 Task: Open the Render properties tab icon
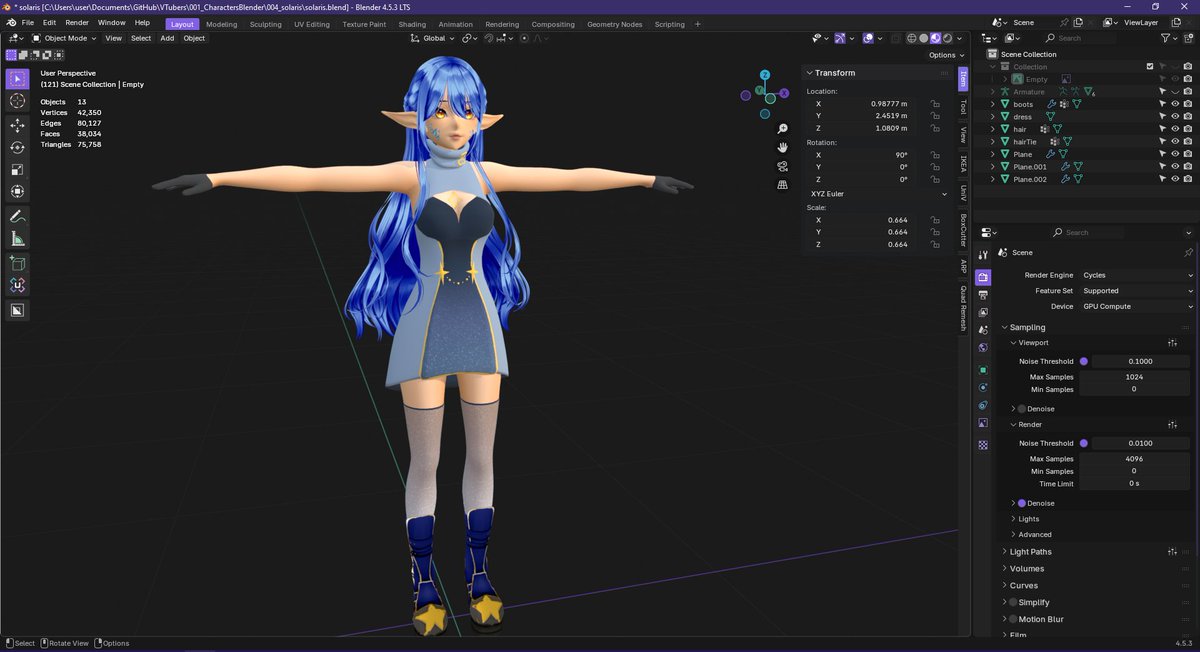coord(983,277)
